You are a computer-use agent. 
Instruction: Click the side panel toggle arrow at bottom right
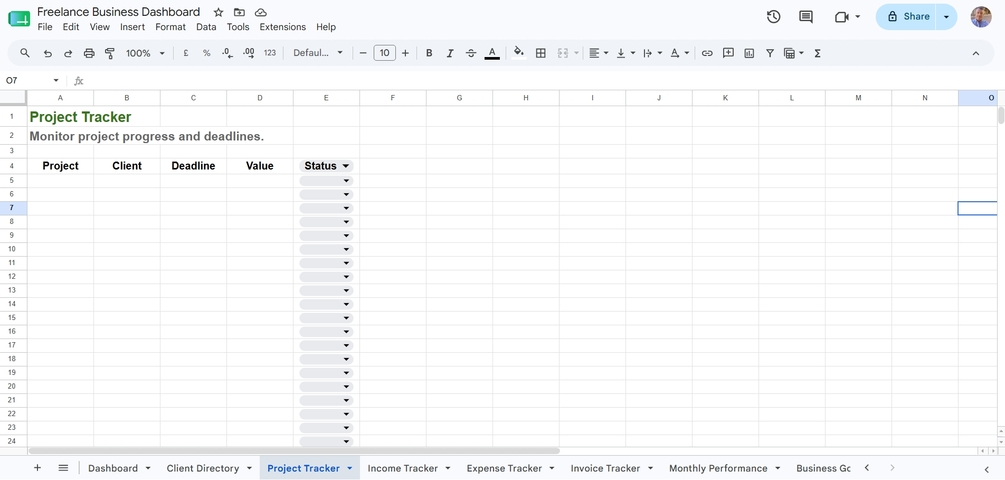click(x=986, y=468)
